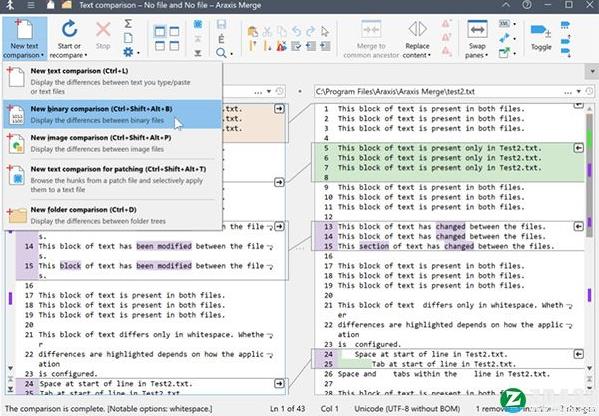Screen dimensions: 599x416
Task: Click right pane line 7 only in Test2.txt
Action: pos(439,168)
